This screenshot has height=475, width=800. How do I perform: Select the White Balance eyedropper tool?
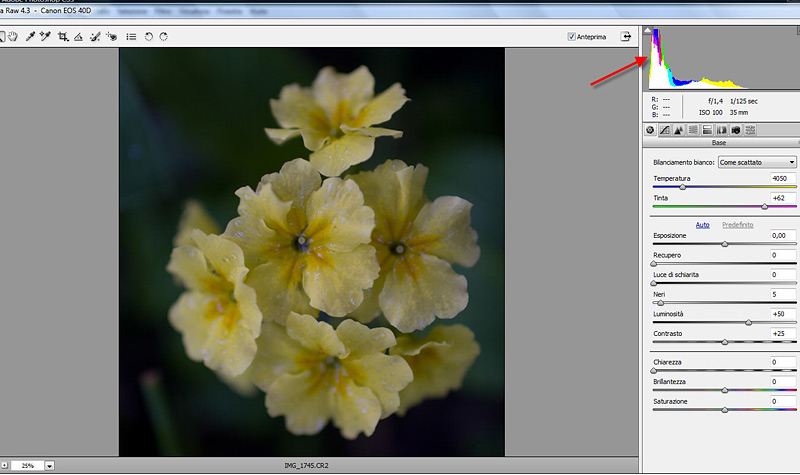pyautogui.click(x=30, y=37)
